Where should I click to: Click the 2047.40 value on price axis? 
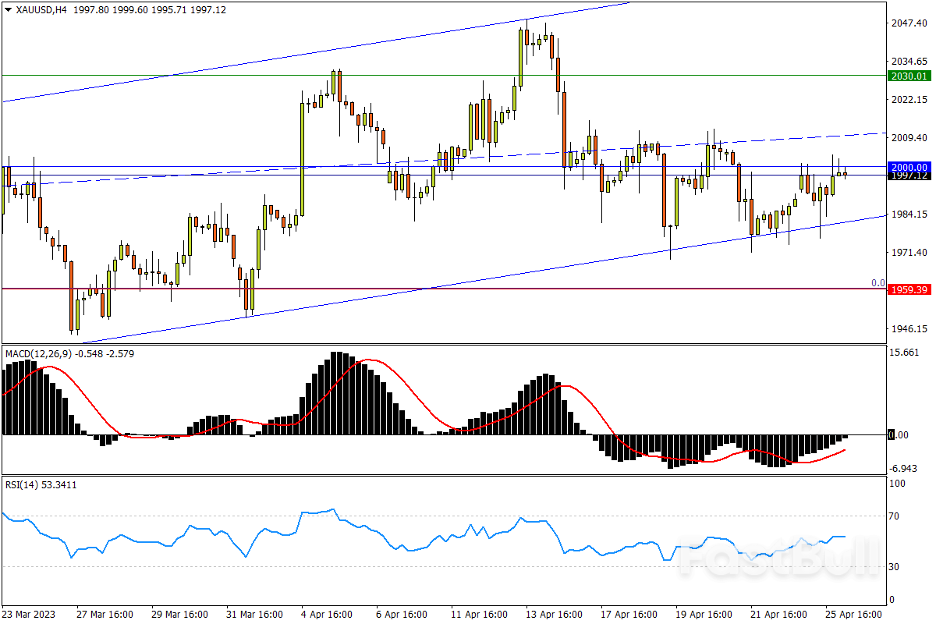click(910, 23)
